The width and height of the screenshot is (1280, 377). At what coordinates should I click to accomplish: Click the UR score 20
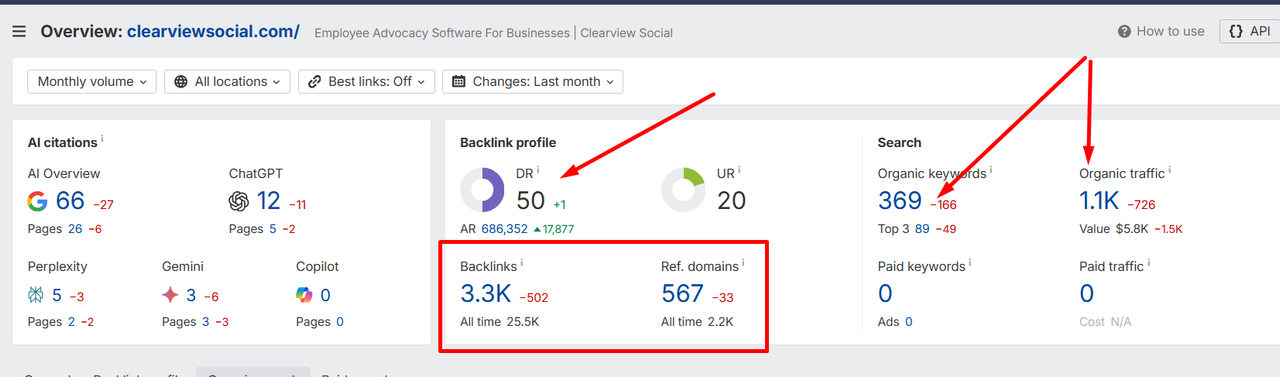[x=731, y=201]
